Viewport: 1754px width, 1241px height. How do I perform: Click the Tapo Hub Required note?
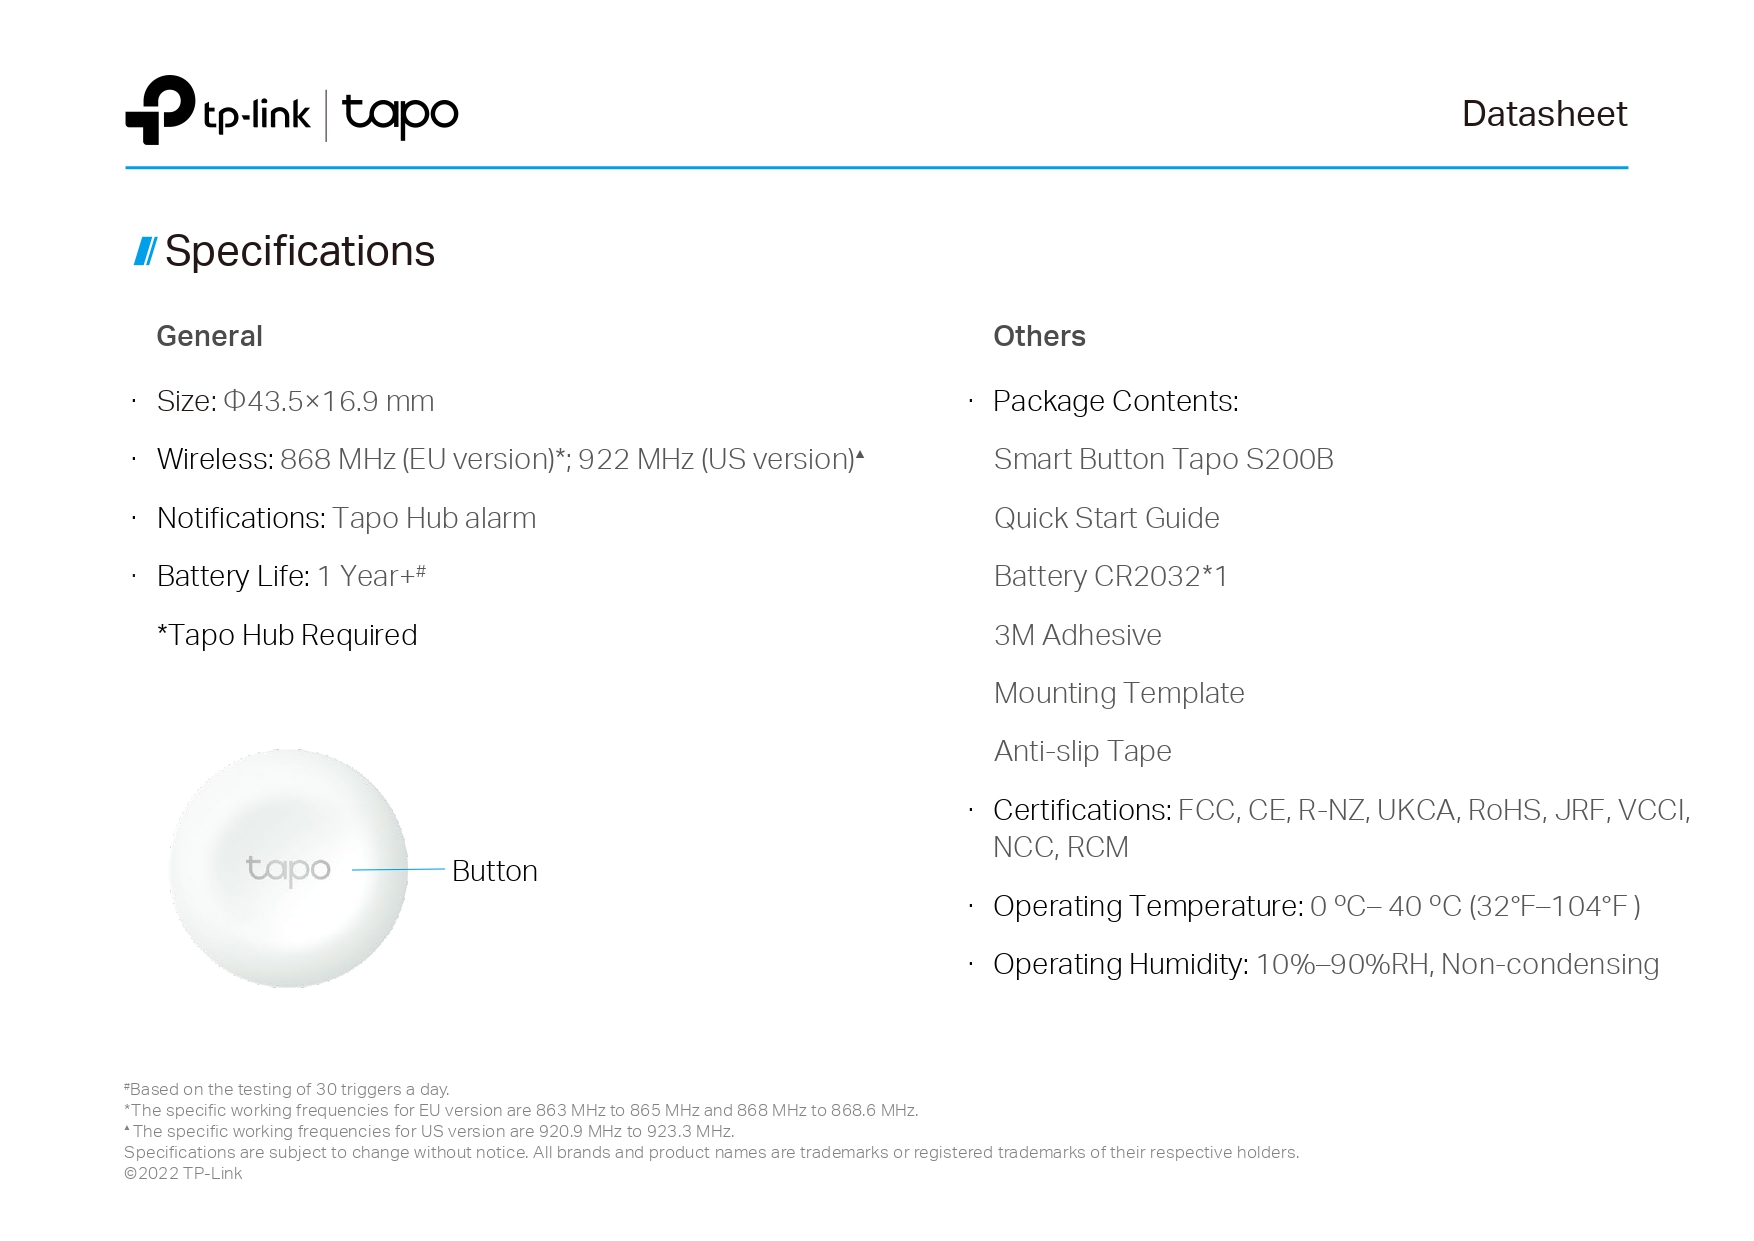point(287,635)
